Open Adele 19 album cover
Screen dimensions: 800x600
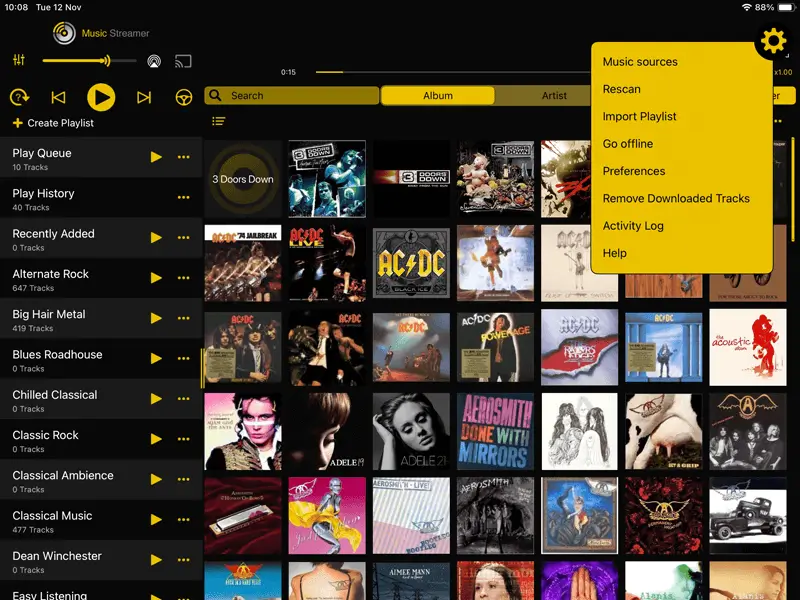(327, 431)
